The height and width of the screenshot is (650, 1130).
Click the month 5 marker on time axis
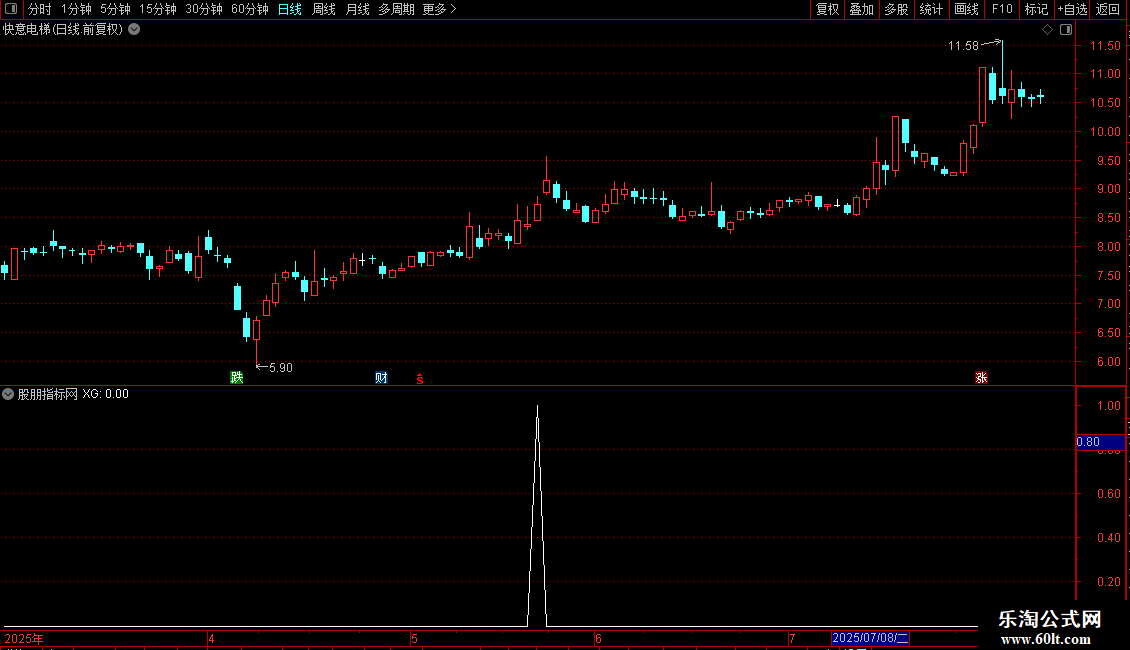(414, 638)
